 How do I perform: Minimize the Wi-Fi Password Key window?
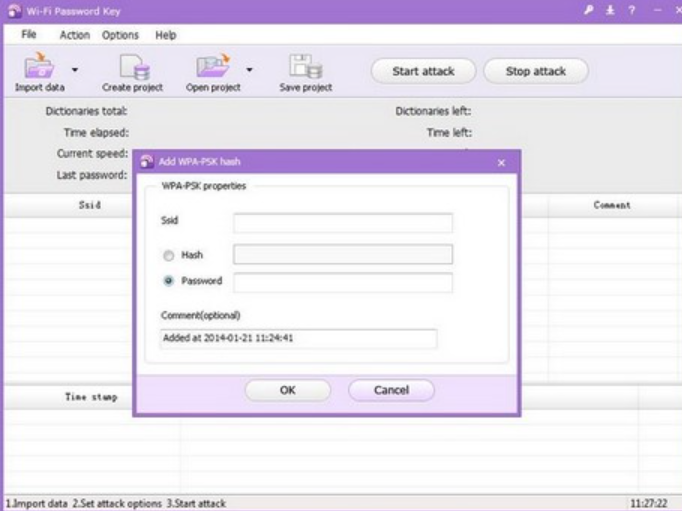point(658,10)
